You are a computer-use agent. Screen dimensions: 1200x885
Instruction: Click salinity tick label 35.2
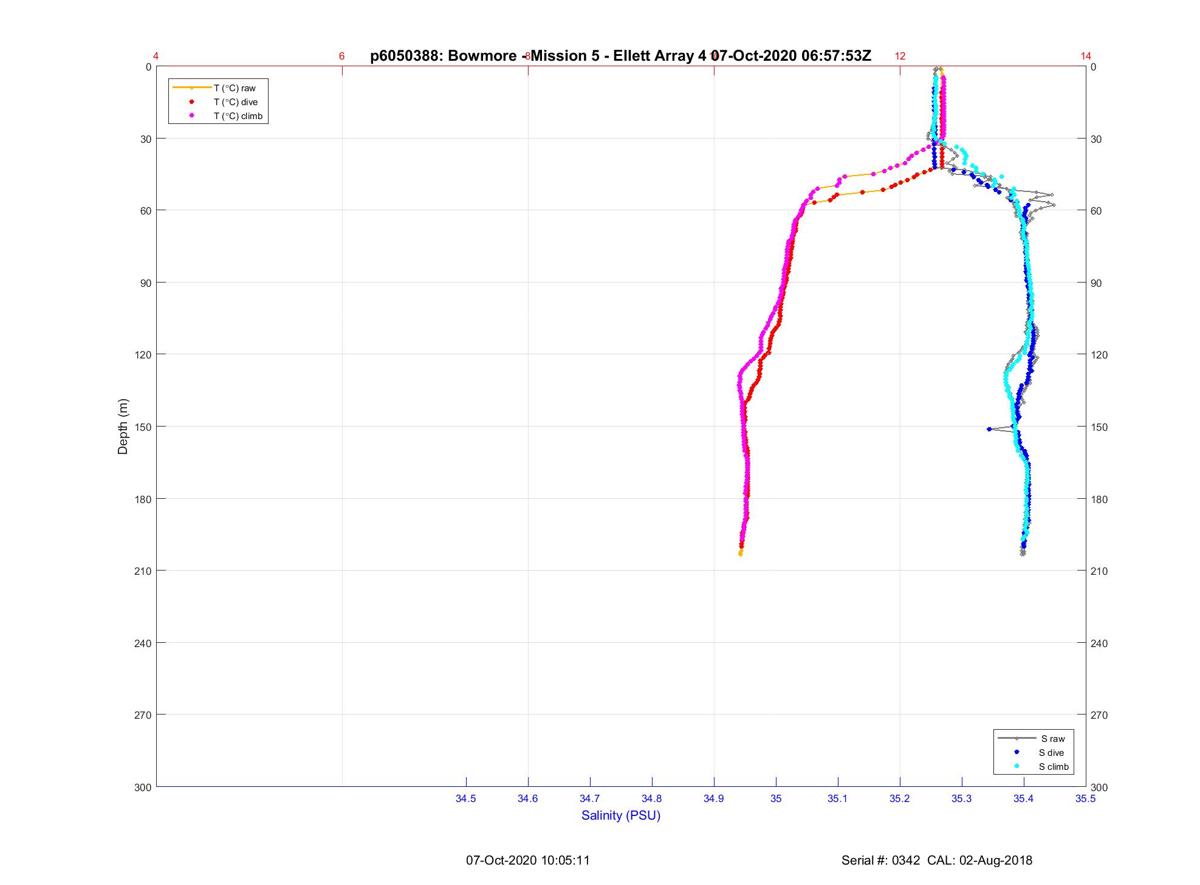(900, 799)
